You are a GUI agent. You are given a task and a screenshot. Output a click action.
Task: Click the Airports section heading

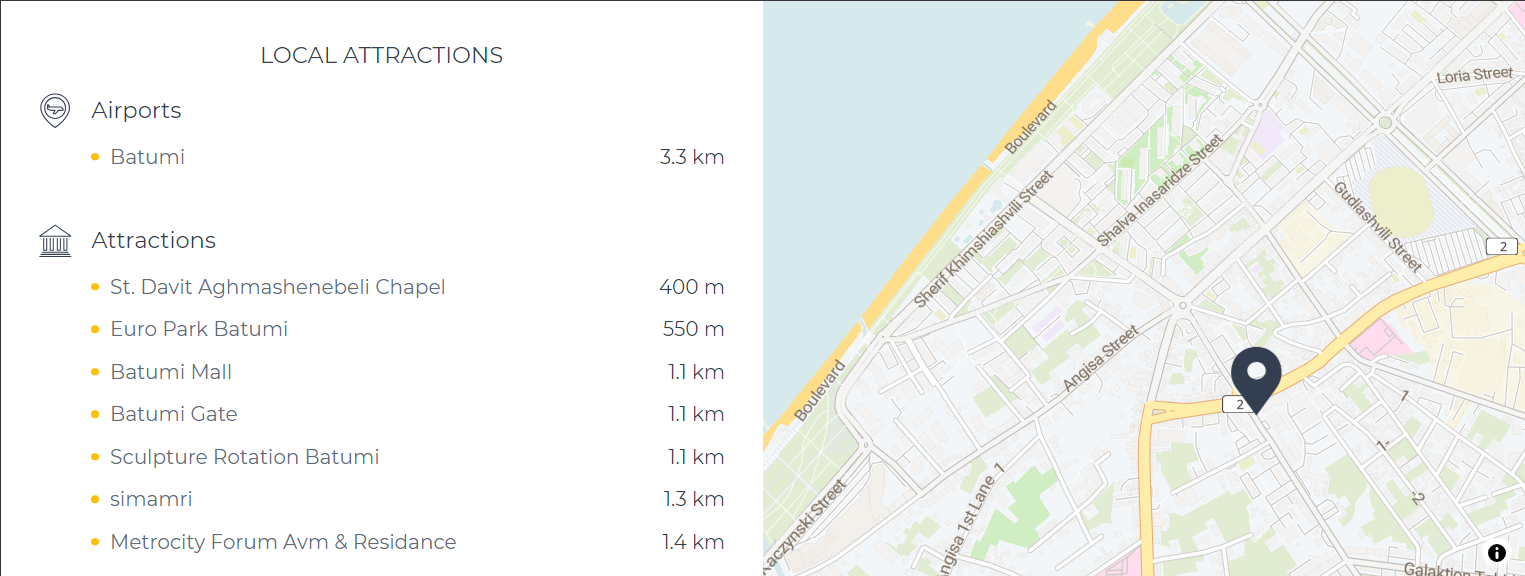tap(137, 110)
